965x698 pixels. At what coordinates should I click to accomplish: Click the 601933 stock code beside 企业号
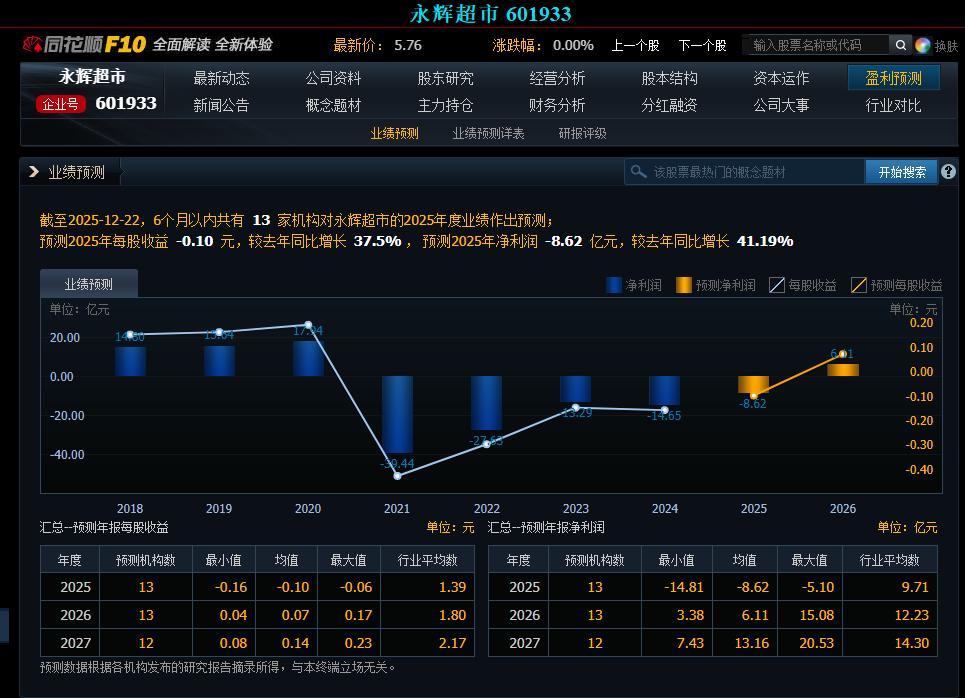tap(126, 103)
